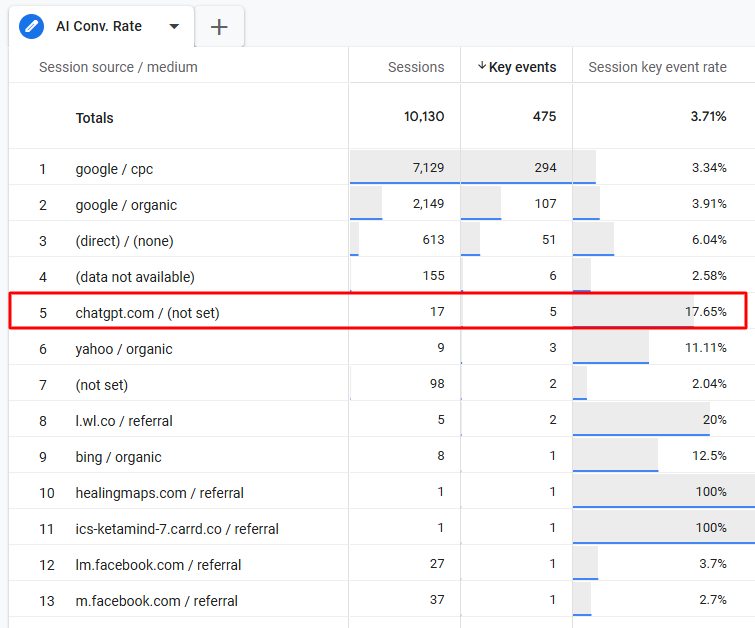Select the yahoo / organic row
The height and width of the screenshot is (628, 755).
[x=381, y=348]
